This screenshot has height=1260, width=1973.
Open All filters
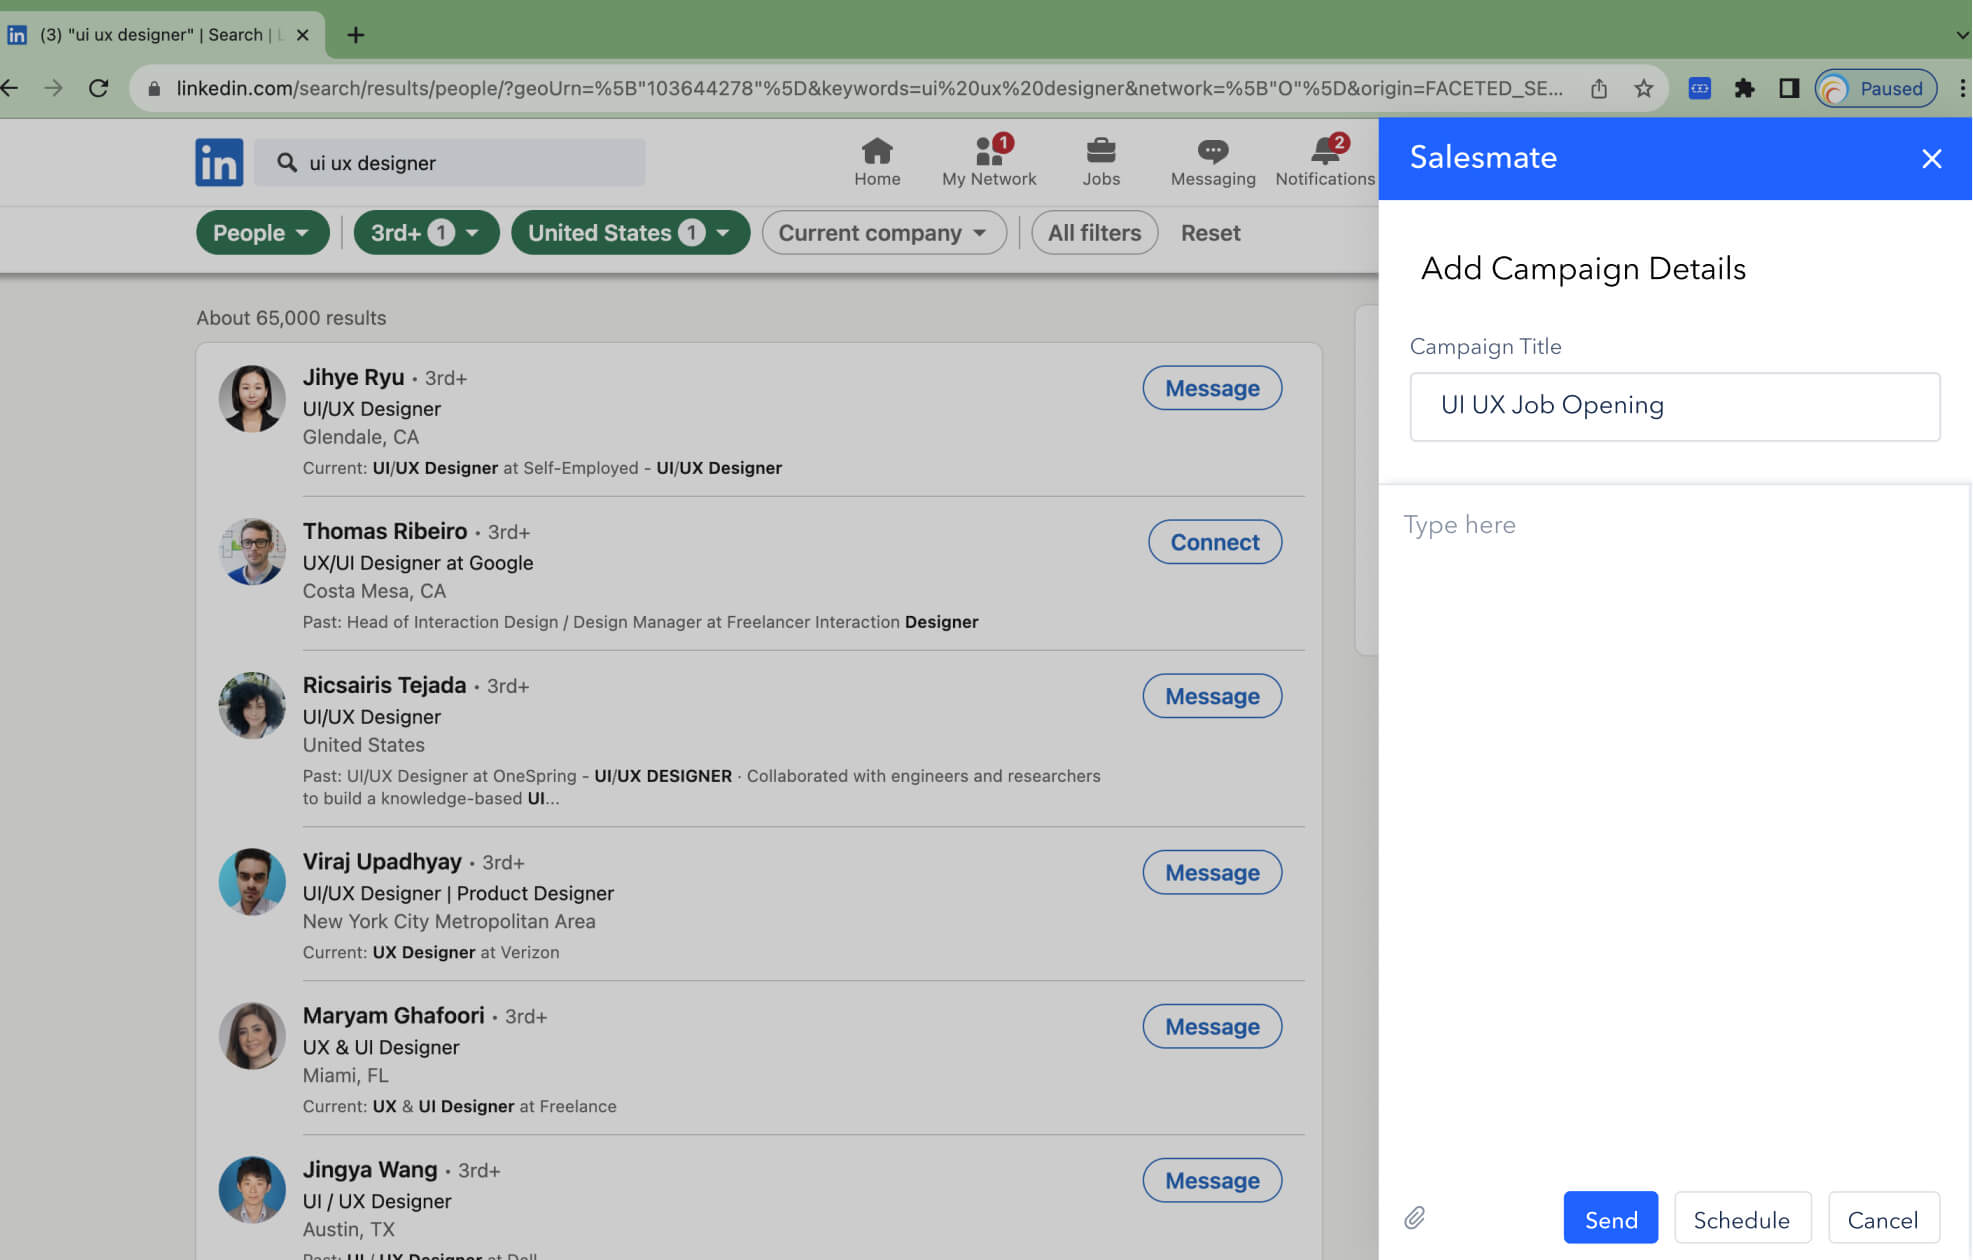point(1094,232)
